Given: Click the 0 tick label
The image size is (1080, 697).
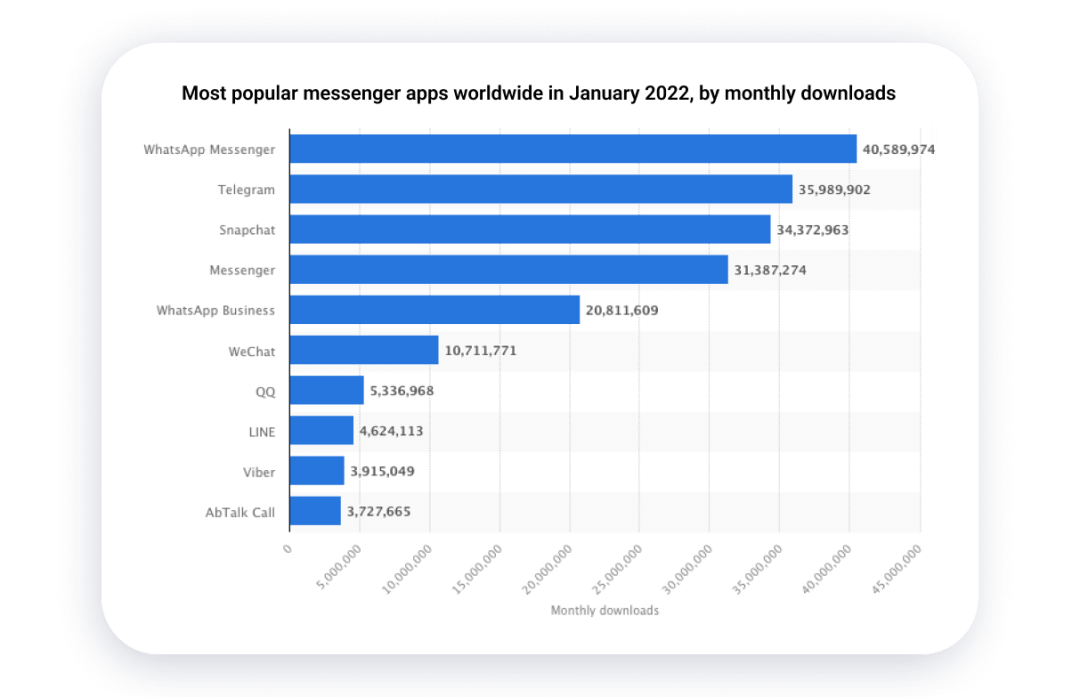Looking at the screenshot, I should tap(286, 548).
